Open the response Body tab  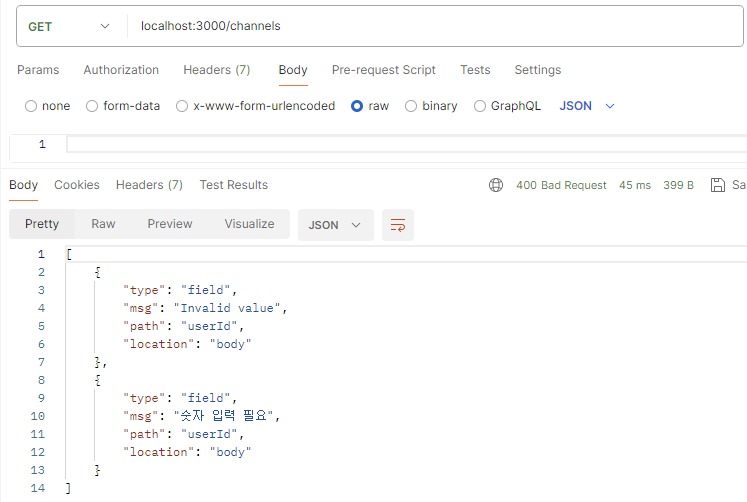(23, 185)
